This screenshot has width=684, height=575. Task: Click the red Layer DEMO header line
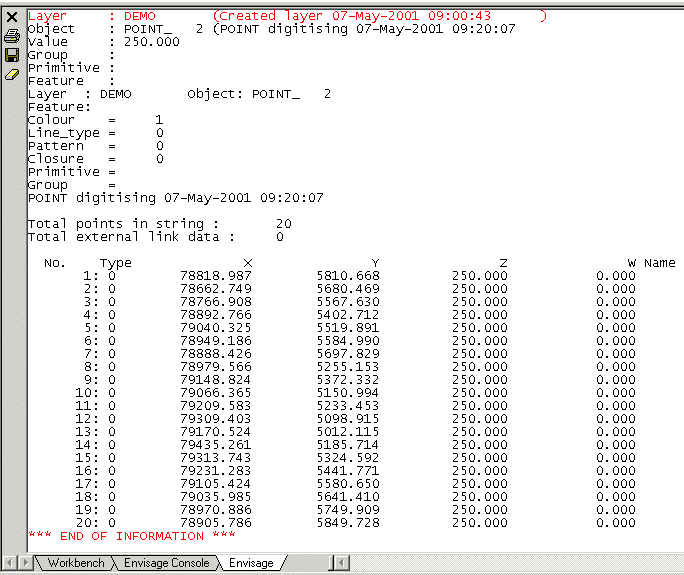point(287,16)
